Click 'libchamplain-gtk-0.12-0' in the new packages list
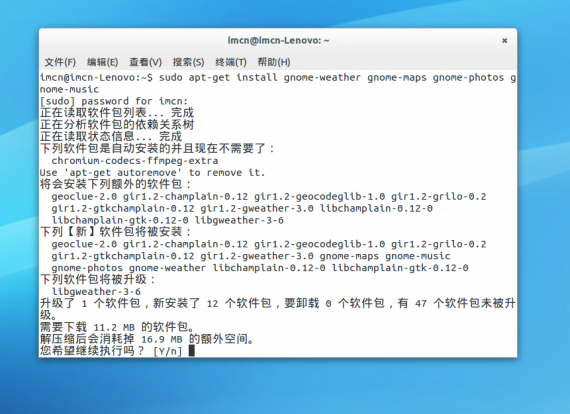The width and height of the screenshot is (570, 414). [x=400, y=268]
